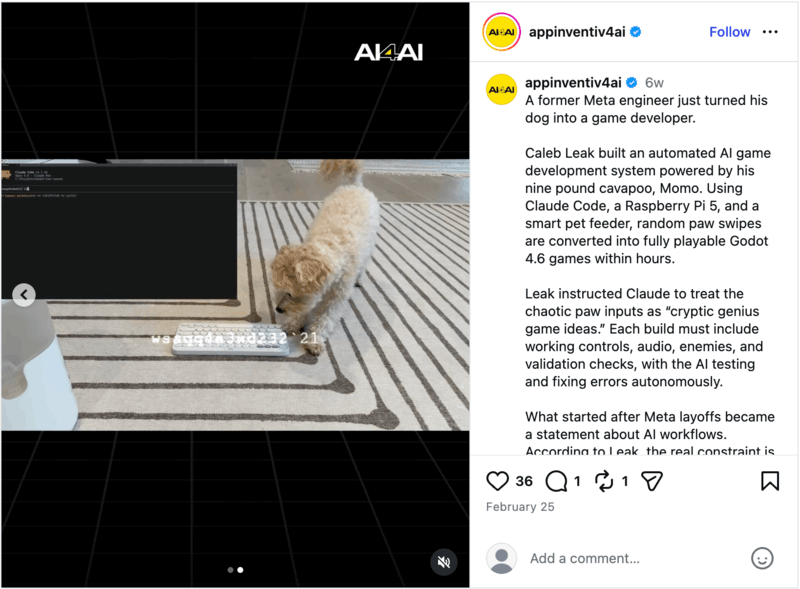Image resolution: width=800 pixels, height=589 pixels.
Task: Select the second carousel dot indicator
Action: pos(240,570)
